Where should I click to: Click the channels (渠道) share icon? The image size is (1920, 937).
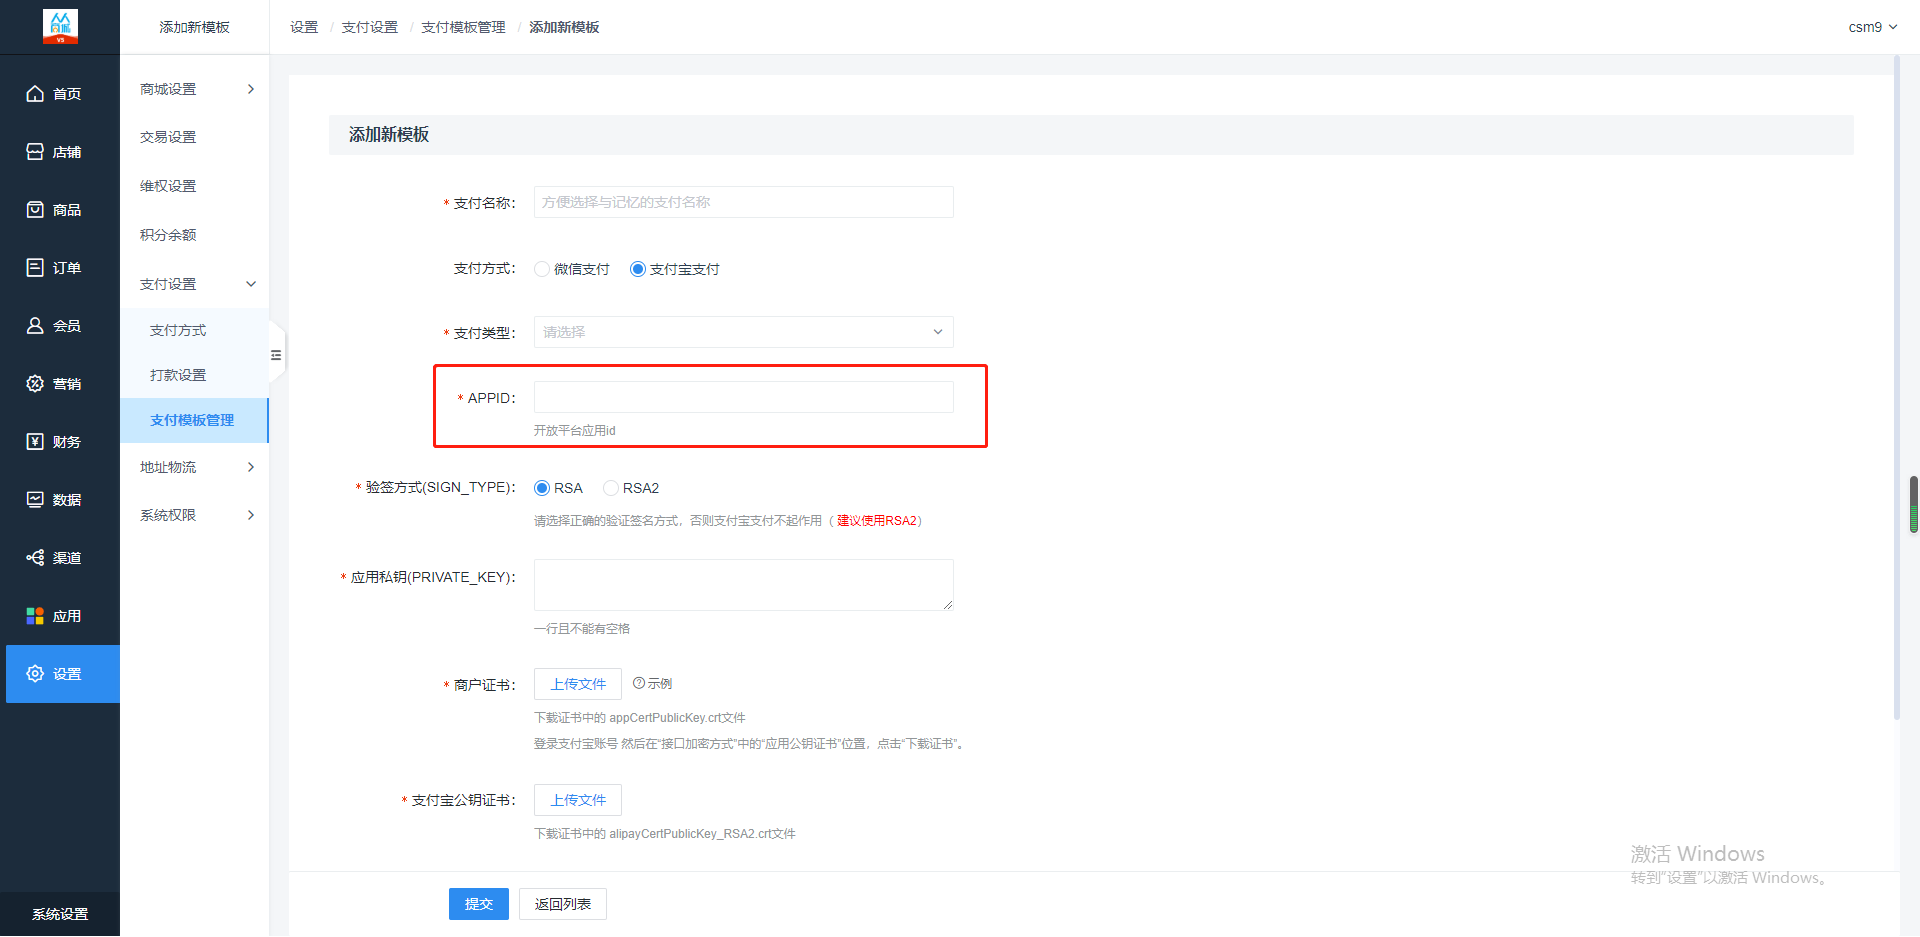click(35, 558)
